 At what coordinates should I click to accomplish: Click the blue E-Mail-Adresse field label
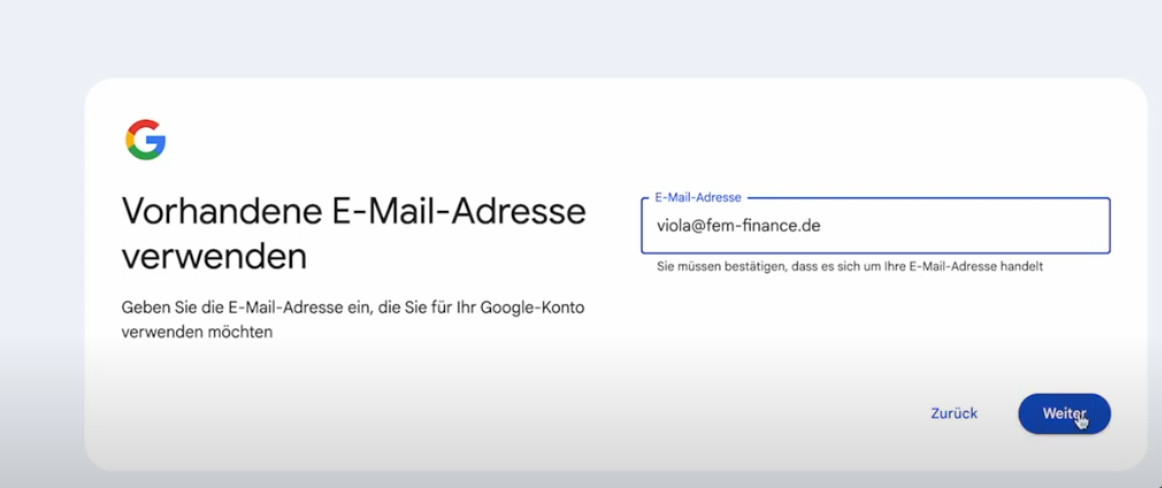[x=698, y=198]
